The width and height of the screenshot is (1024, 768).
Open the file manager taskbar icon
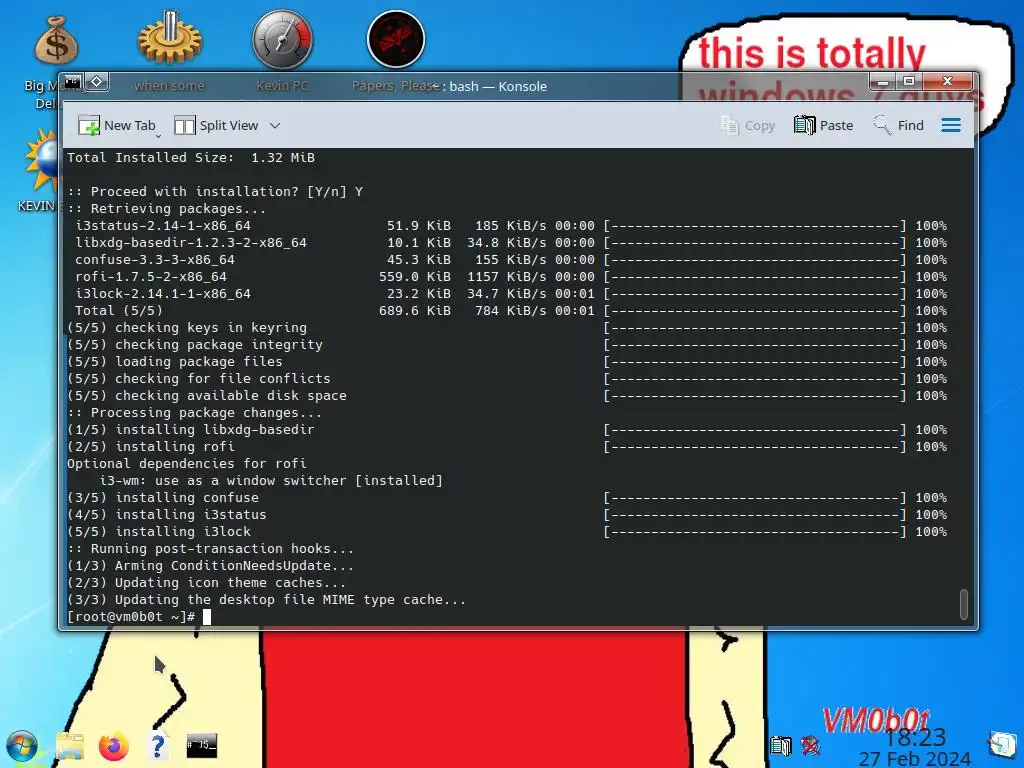[70, 746]
